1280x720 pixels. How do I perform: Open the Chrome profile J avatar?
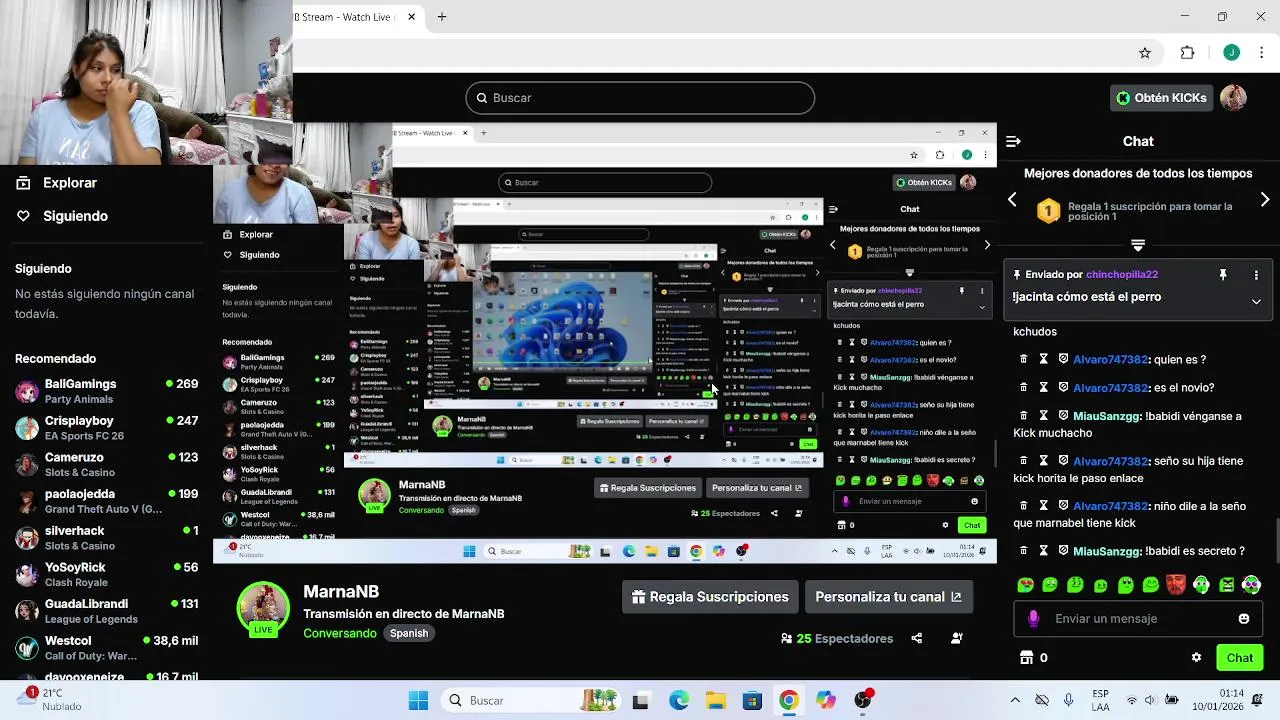(x=1231, y=53)
